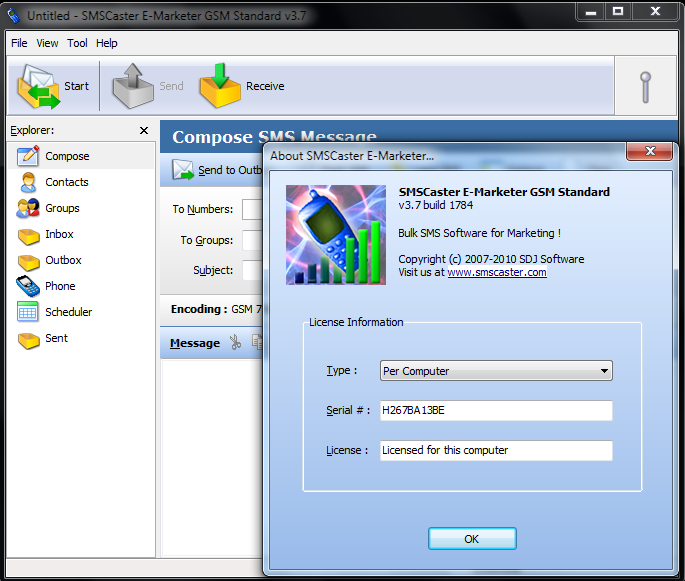
Task: Open the File menu
Action: [19, 43]
